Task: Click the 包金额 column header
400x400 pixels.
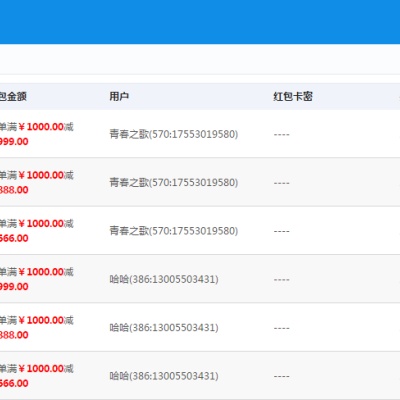Action: coord(13,97)
